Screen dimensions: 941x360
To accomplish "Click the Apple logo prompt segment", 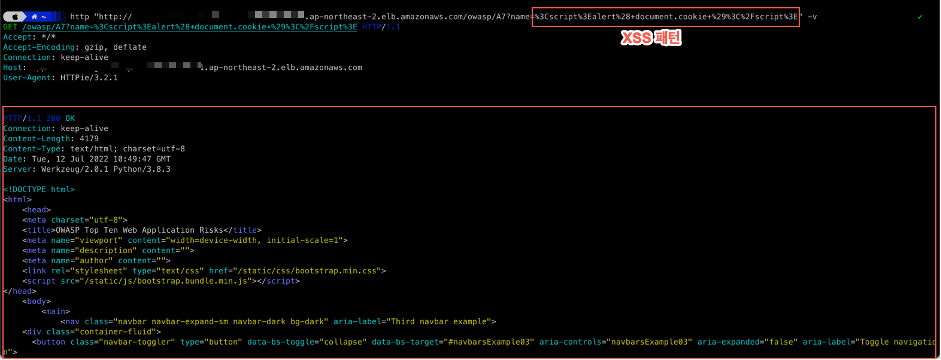I will pos(15,16).
